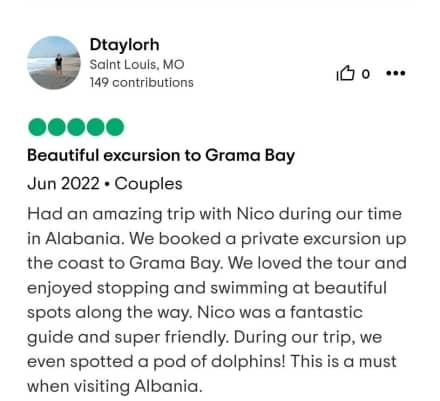Click the helpful vote count 0

pyautogui.click(x=366, y=74)
